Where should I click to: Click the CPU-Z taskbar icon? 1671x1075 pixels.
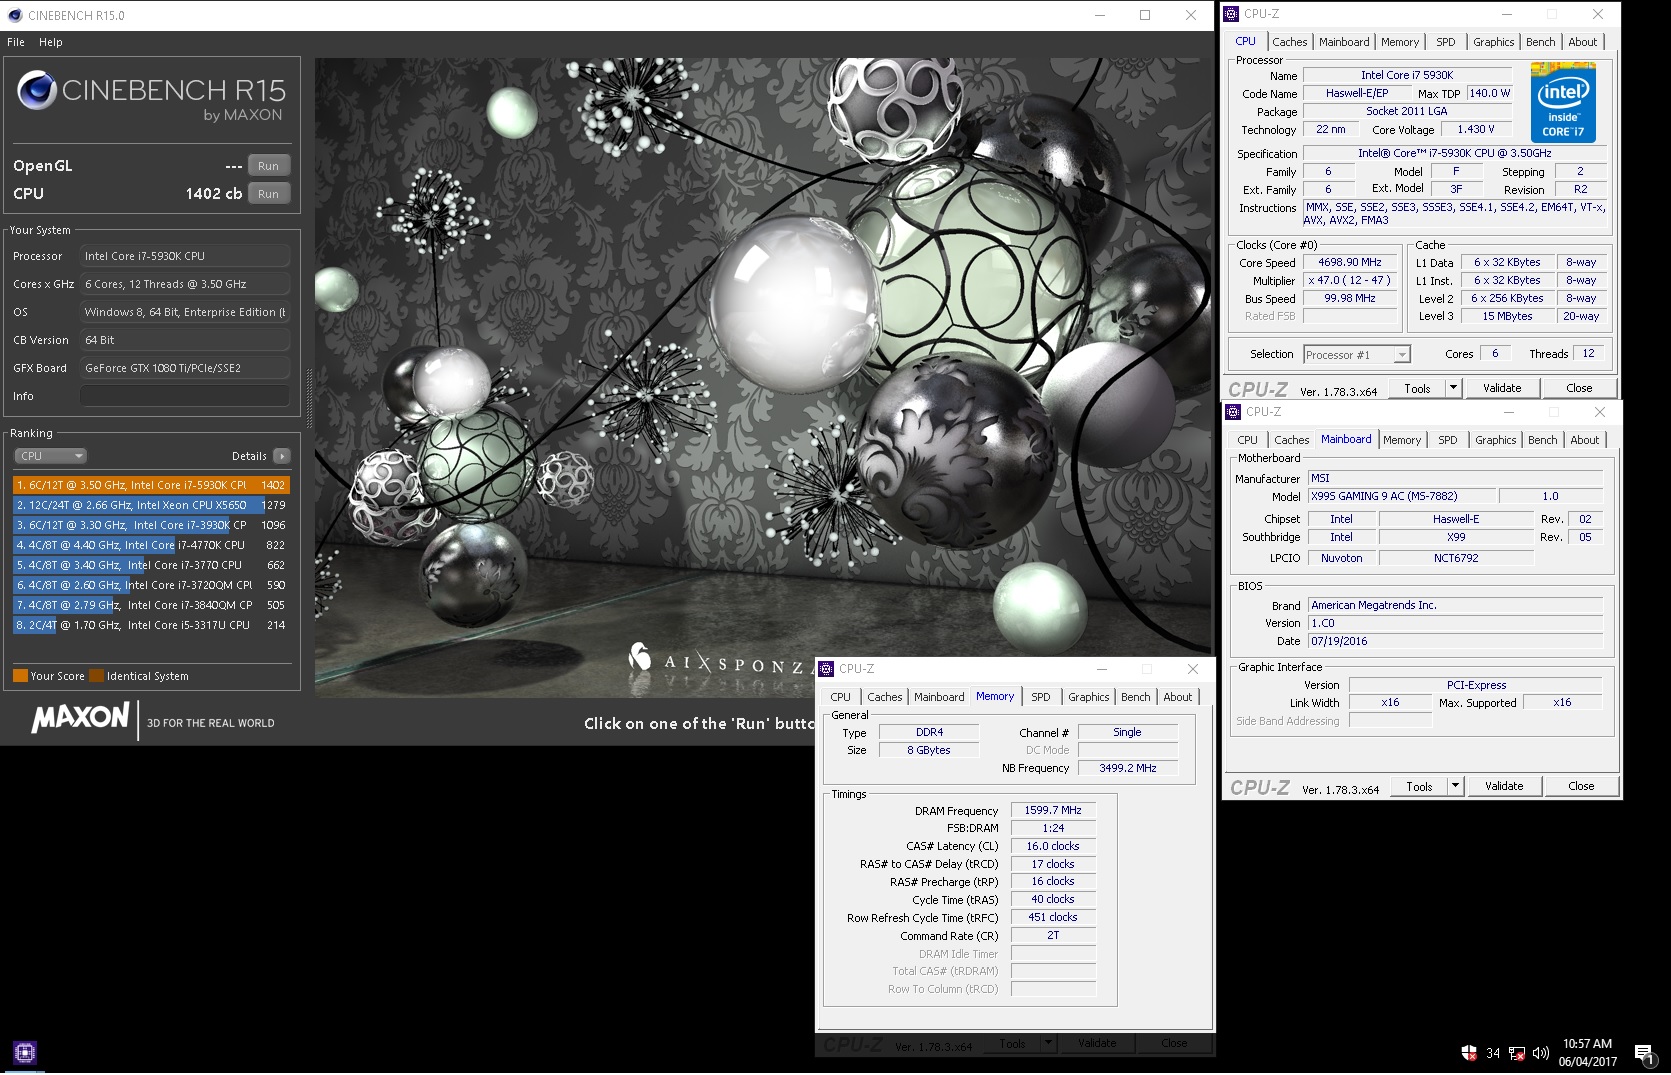click(x=25, y=1052)
